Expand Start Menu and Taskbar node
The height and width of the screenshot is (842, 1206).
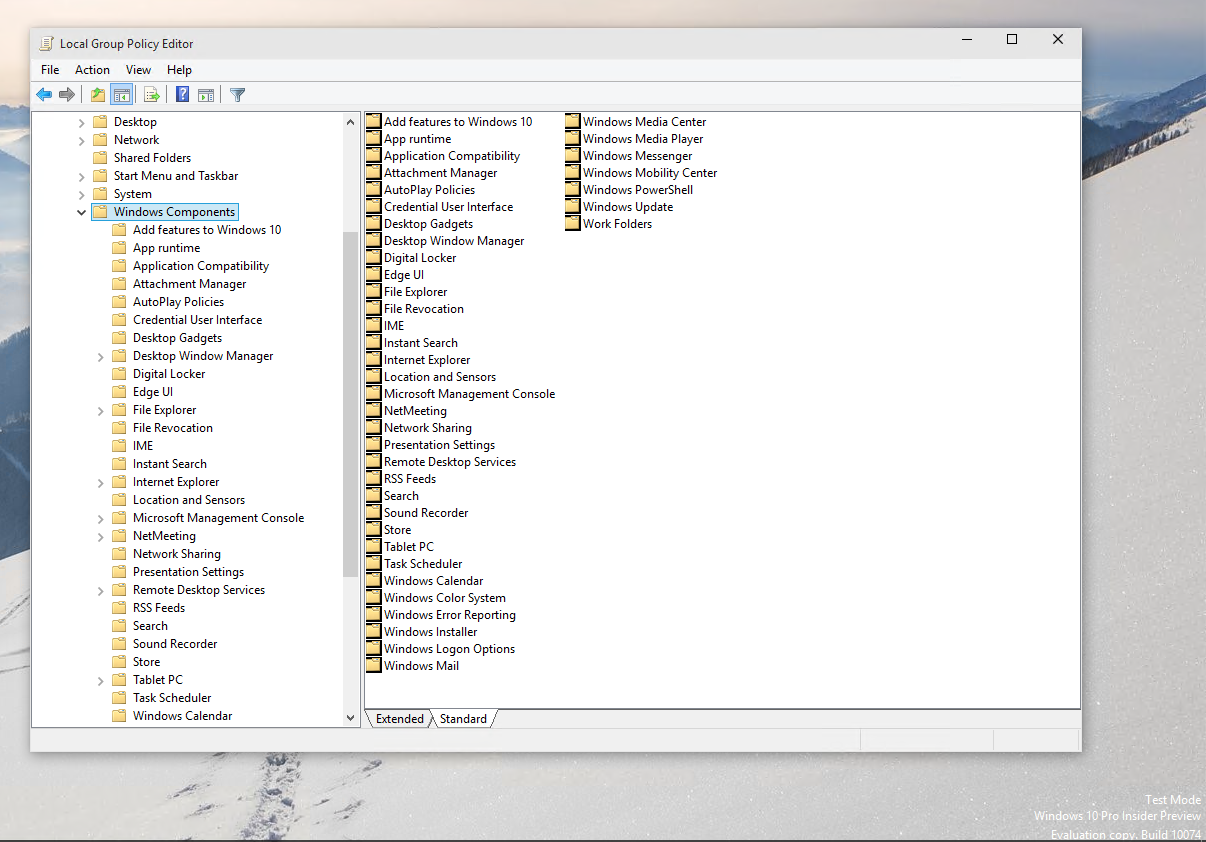click(x=82, y=176)
